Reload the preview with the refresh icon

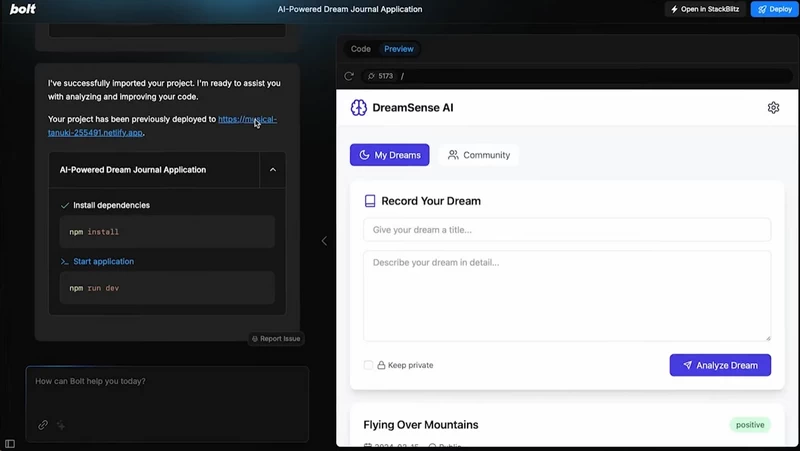click(x=349, y=76)
